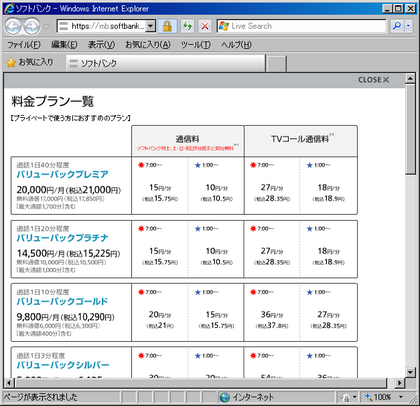Image resolution: width=420 pixels, height=406 pixels.
Task: Open the 編集(E) menu
Action: pyautogui.click(x=64, y=45)
